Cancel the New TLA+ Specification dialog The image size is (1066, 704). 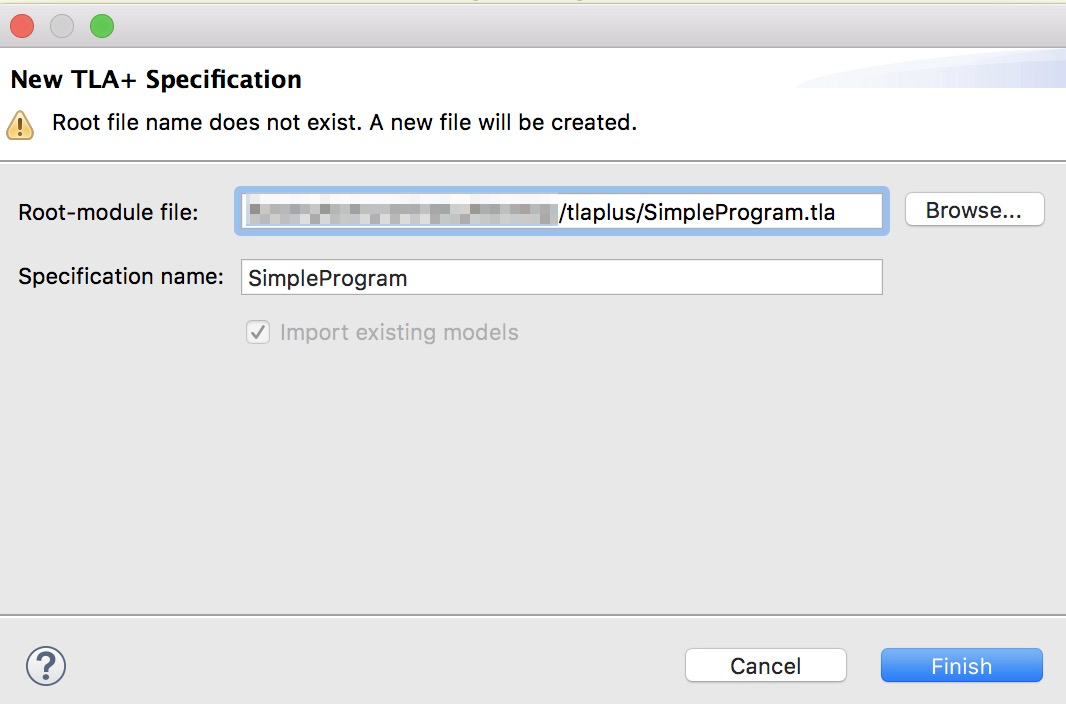[766, 665]
